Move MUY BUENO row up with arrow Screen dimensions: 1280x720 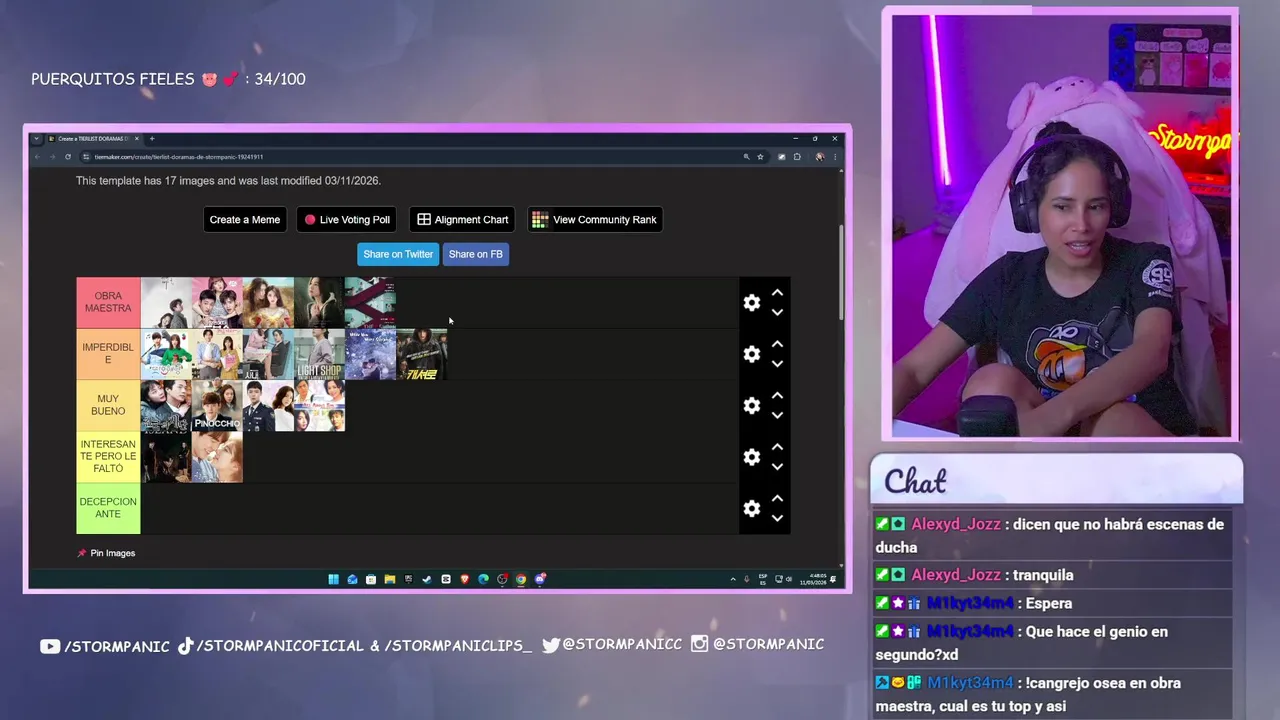coord(777,396)
